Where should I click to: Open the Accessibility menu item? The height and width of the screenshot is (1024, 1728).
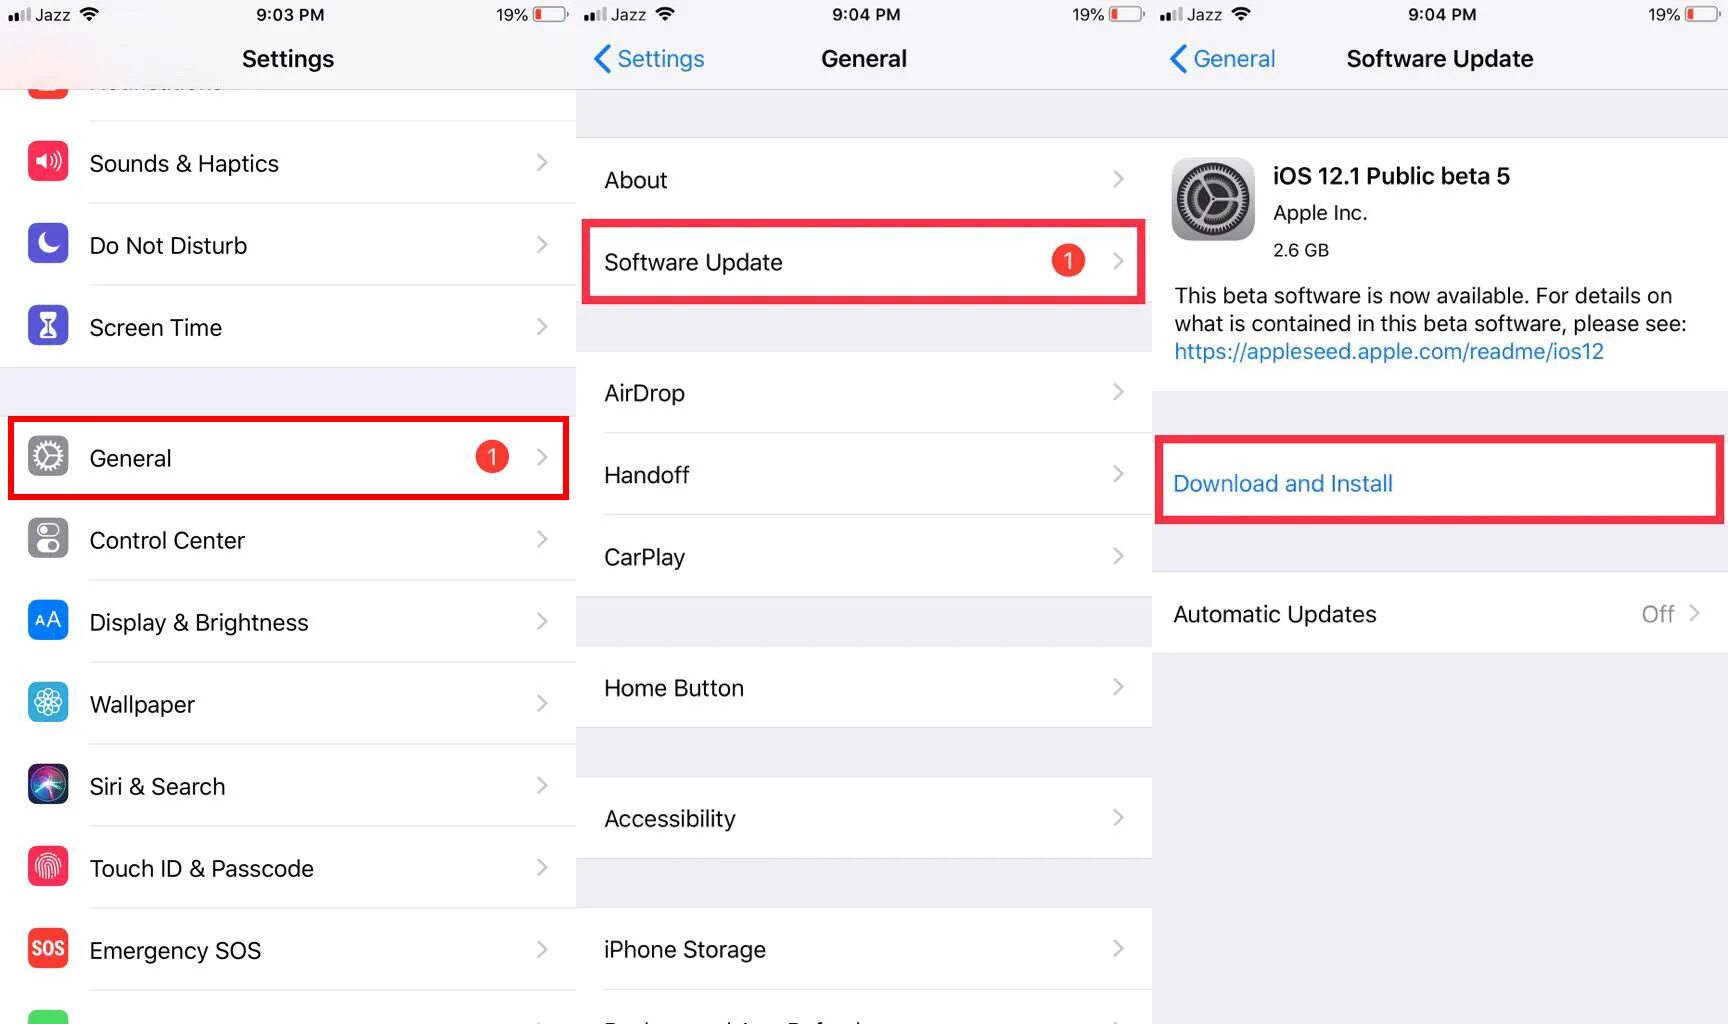[x=864, y=818]
